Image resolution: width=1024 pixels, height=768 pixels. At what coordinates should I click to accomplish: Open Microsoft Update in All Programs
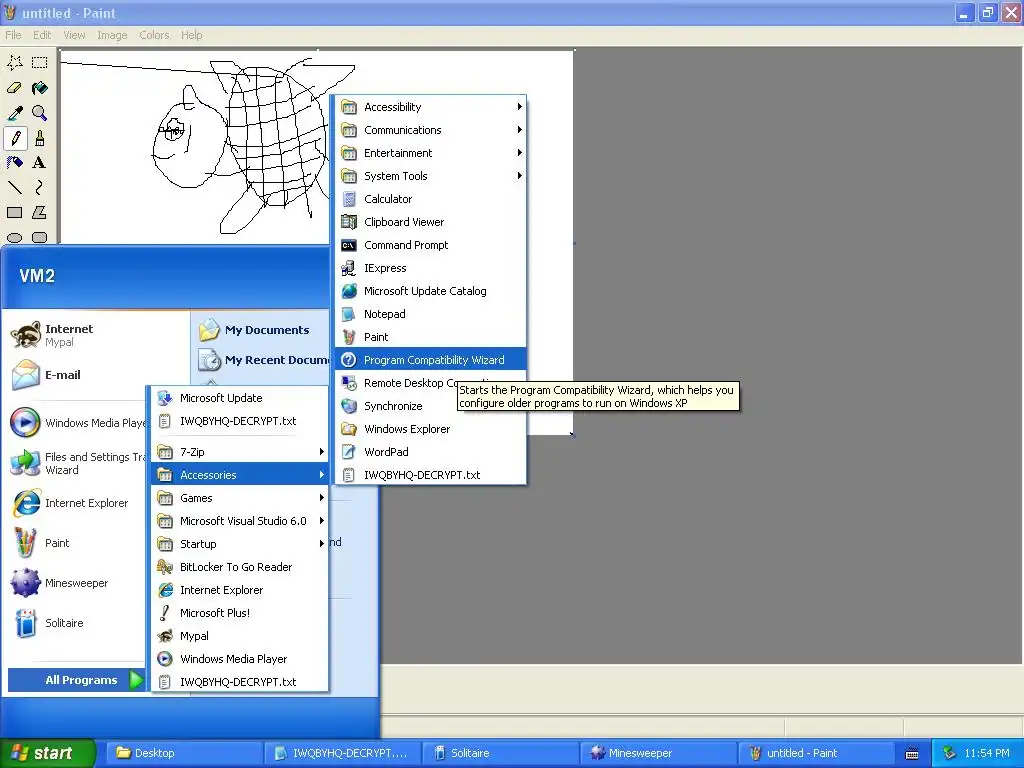(x=240, y=398)
